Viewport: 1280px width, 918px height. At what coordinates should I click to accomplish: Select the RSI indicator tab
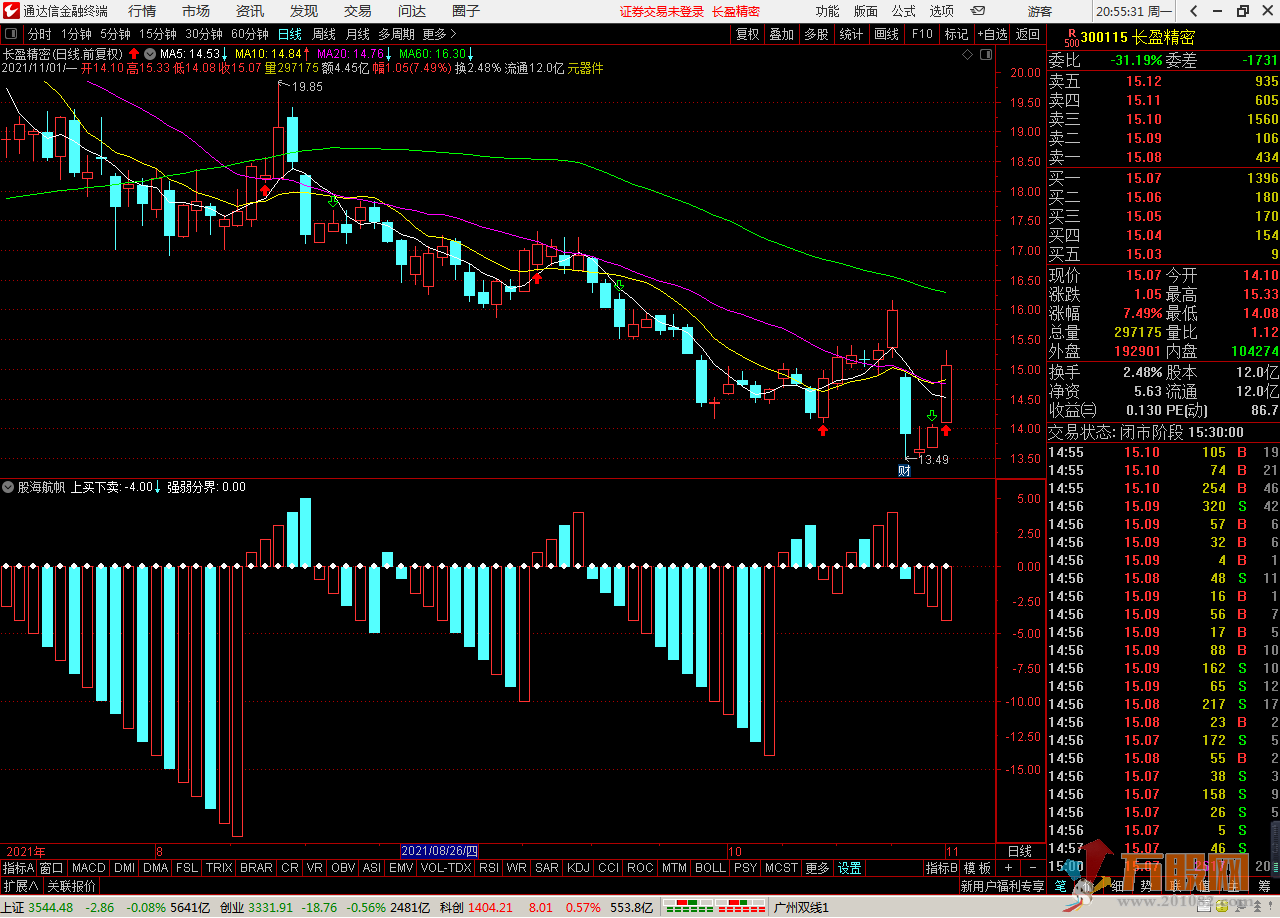pyautogui.click(x=489, y=868)
